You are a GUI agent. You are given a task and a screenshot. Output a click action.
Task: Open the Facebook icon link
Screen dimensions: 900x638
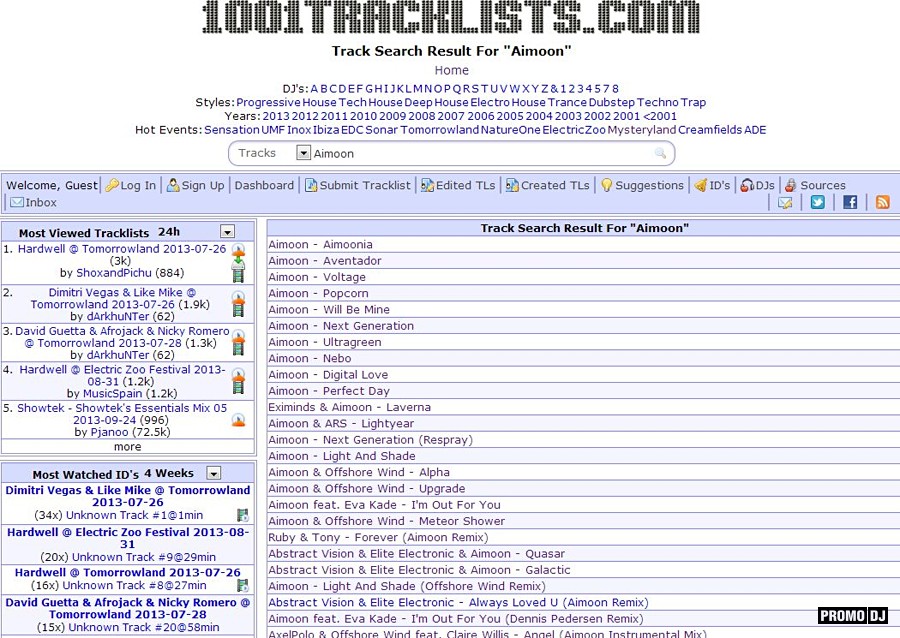[850, 202]
